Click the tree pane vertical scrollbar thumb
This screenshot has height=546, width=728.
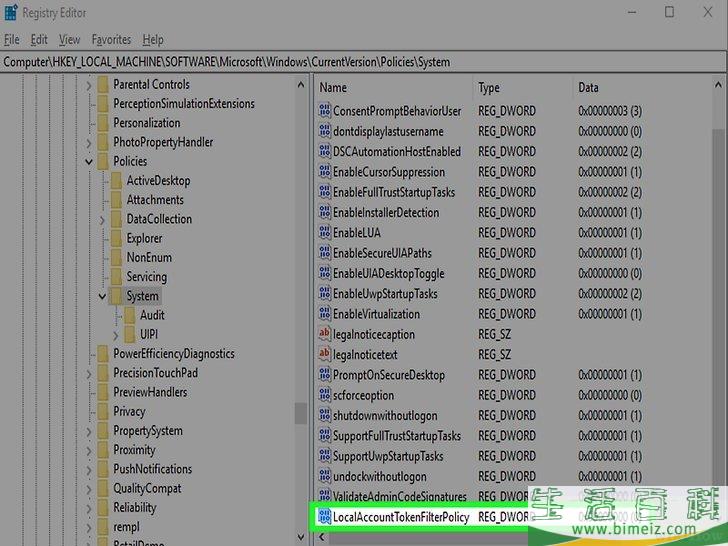click(301, 413)
